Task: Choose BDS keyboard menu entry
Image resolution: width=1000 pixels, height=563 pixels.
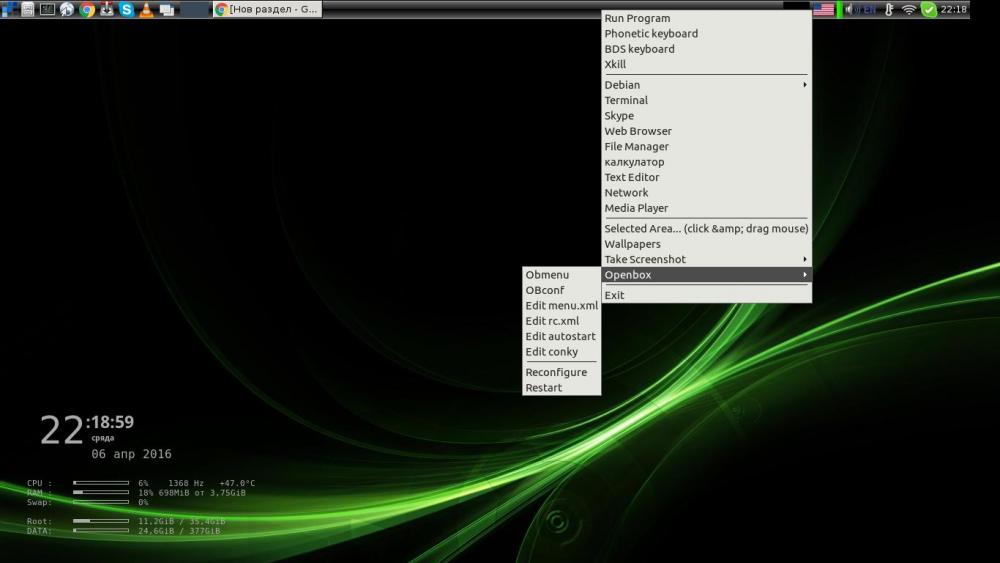Action: (707, 49)
